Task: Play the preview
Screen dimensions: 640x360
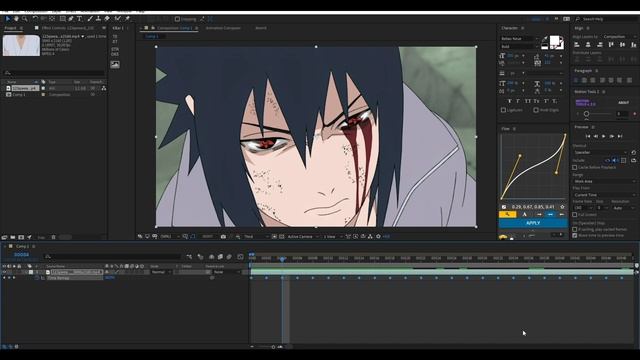Action: click(x=604, y=136)
